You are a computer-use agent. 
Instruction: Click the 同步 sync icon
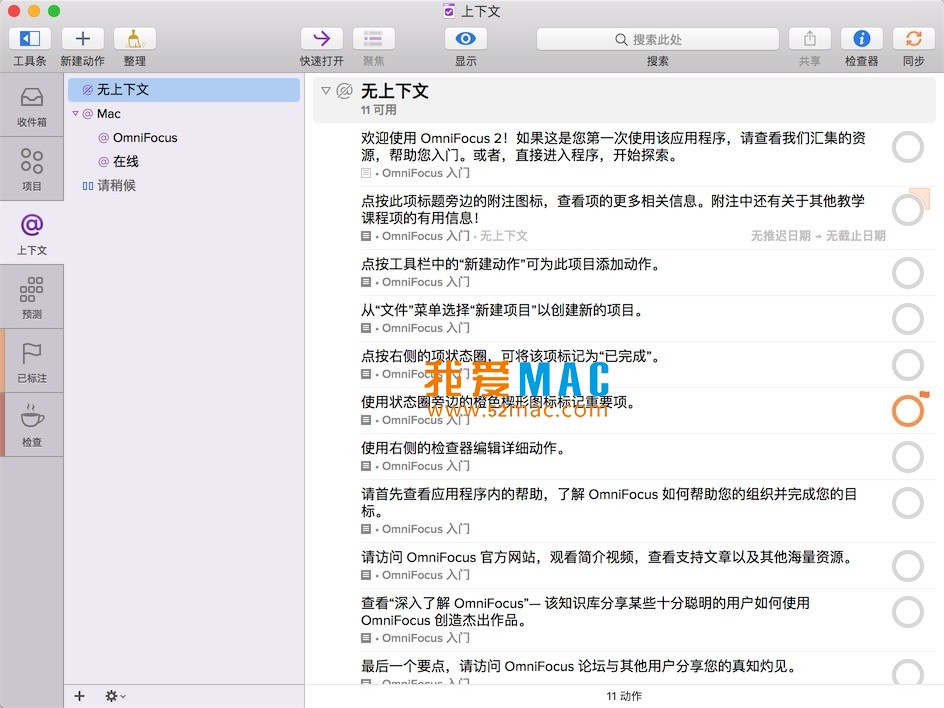913,39
